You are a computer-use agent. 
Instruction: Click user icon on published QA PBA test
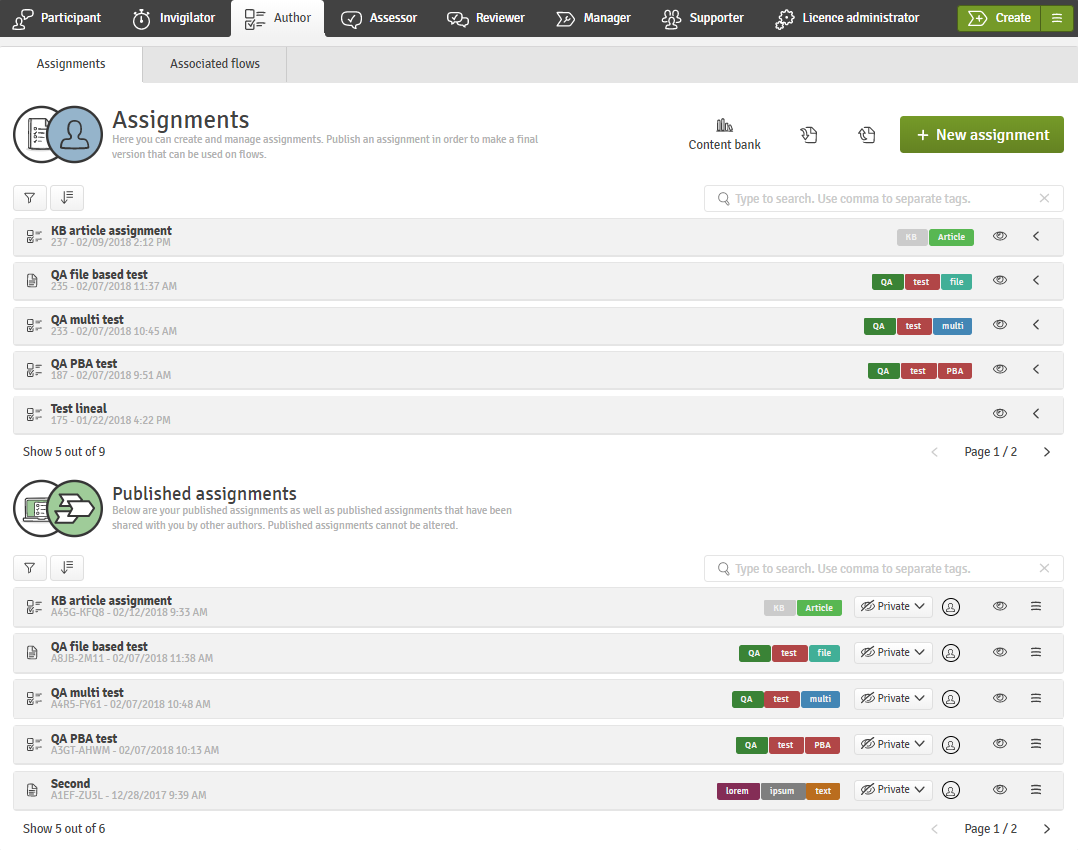click(x=951, y=744)
